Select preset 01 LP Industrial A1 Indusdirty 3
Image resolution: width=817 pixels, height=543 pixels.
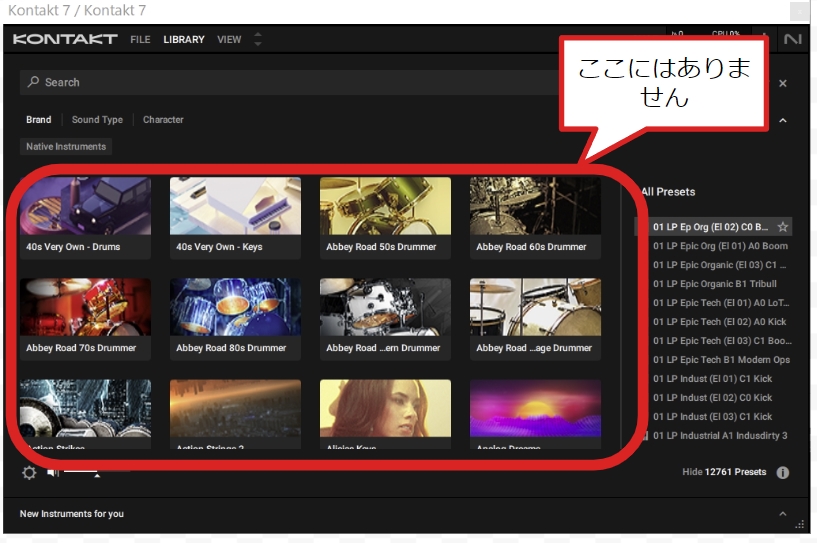click(x=720, y=436)
